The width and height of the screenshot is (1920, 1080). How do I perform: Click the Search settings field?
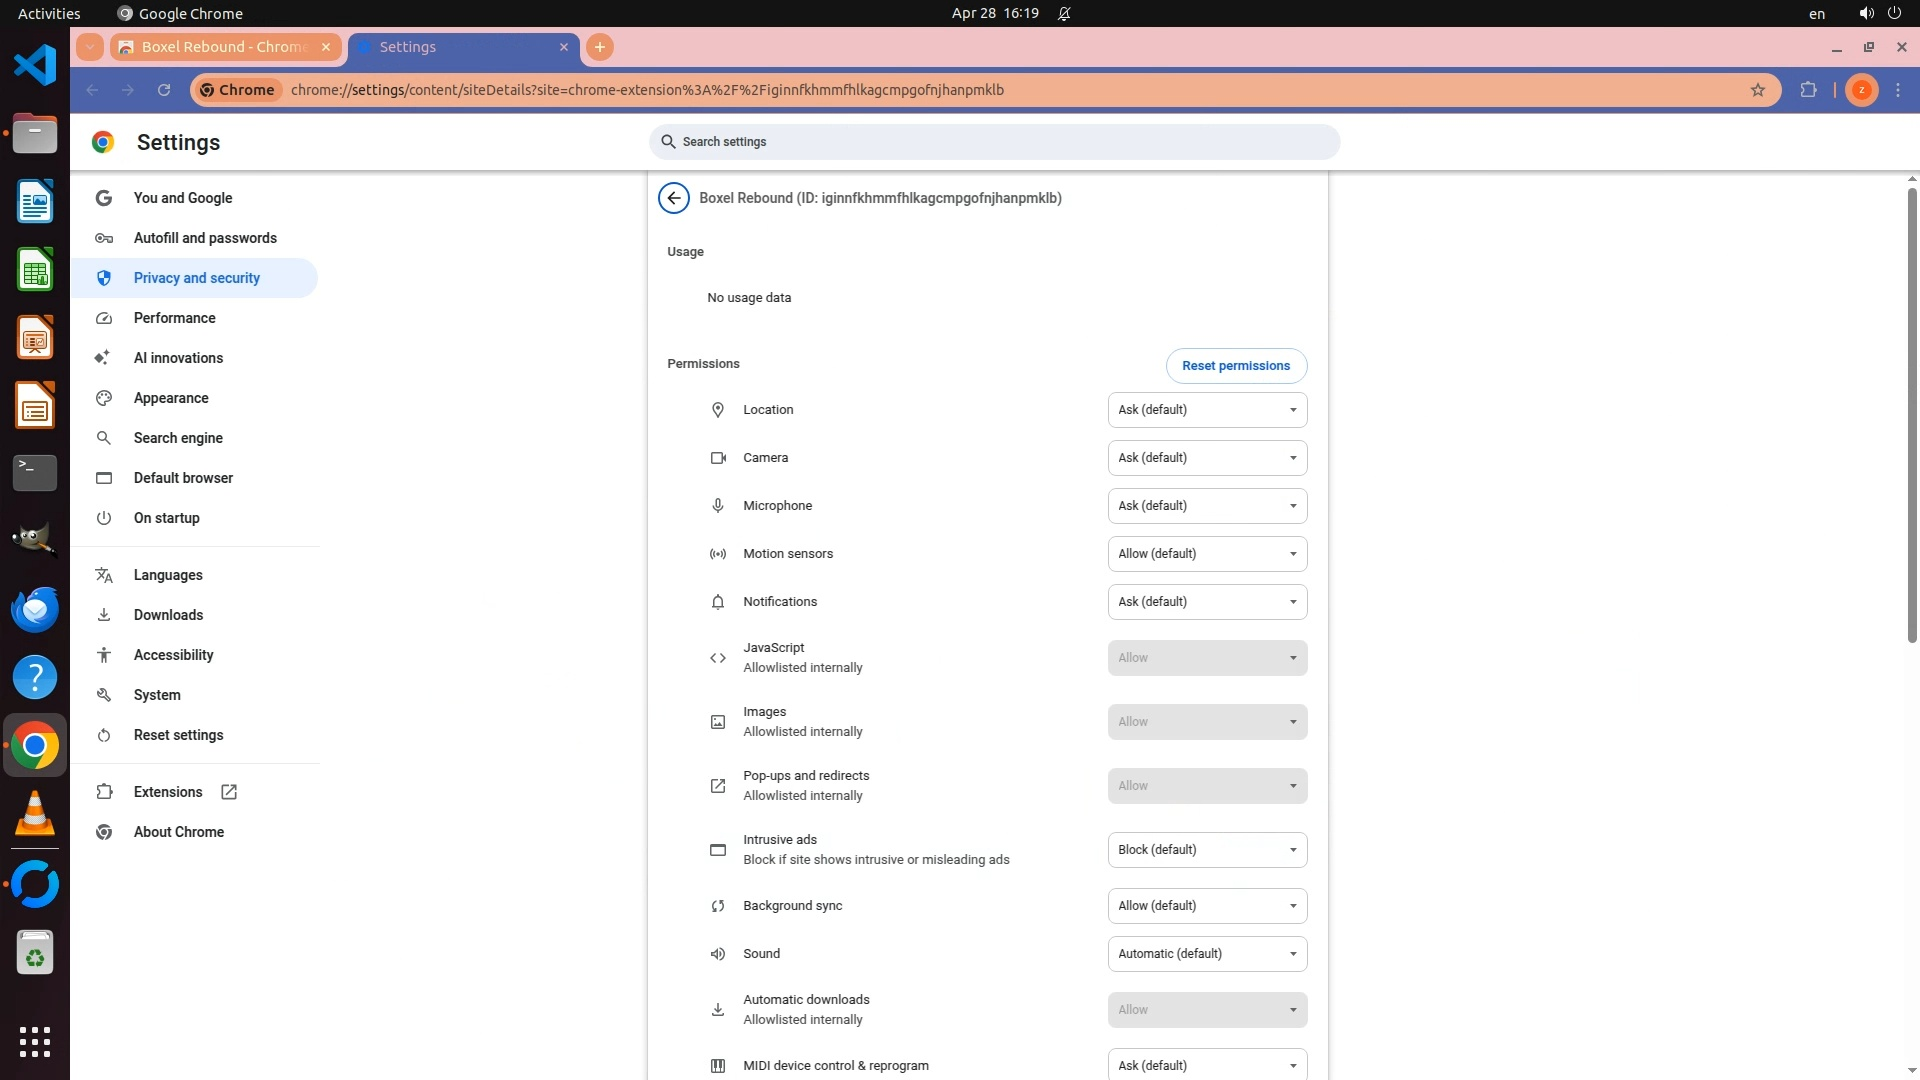[994, 142]
